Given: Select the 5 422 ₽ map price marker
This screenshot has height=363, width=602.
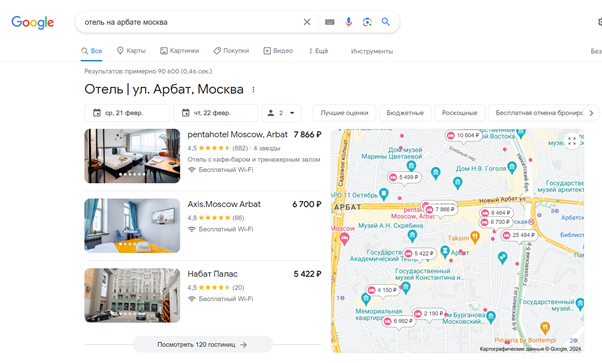Looking at the screenshot, I should tap(420, 254).
